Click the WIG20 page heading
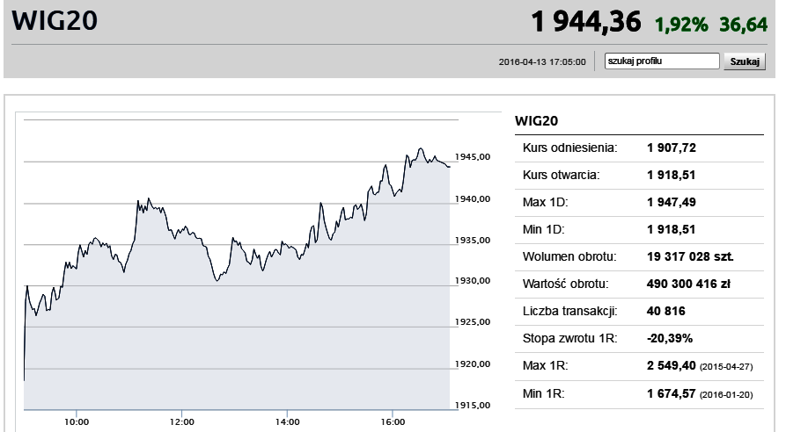786x432 pixels. point(54,21)
